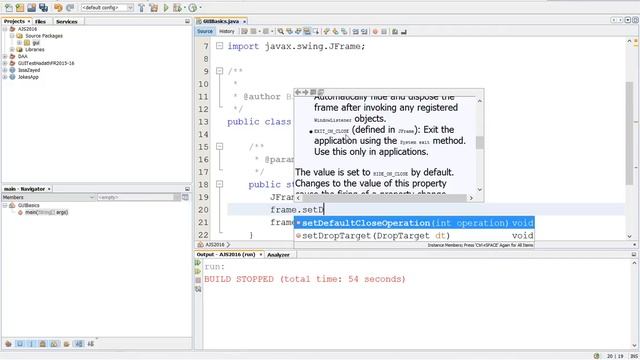The height and width of the screenshot is (360, 640).
Task: Click the Shift Line Right icon in editor toolbar
Action: pyautogui.click(x=364, y=31)
